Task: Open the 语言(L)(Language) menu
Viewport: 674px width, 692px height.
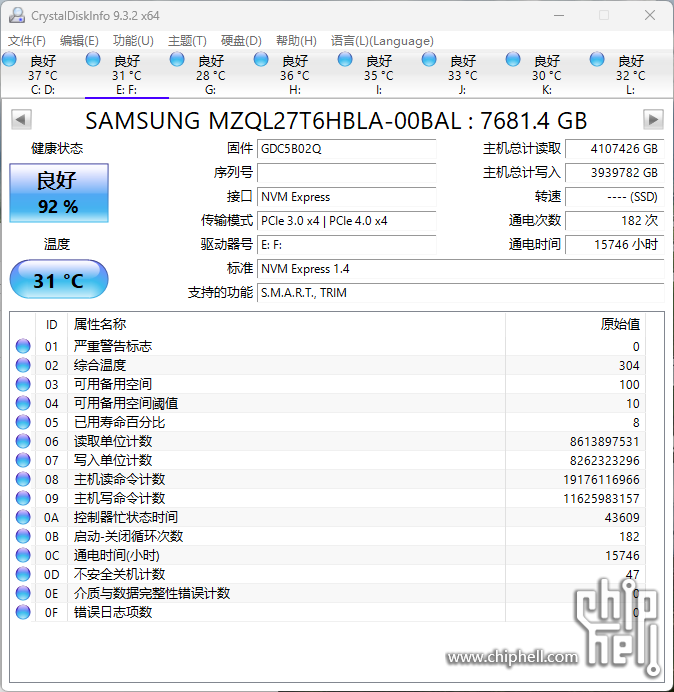Action: pos(382,41)
